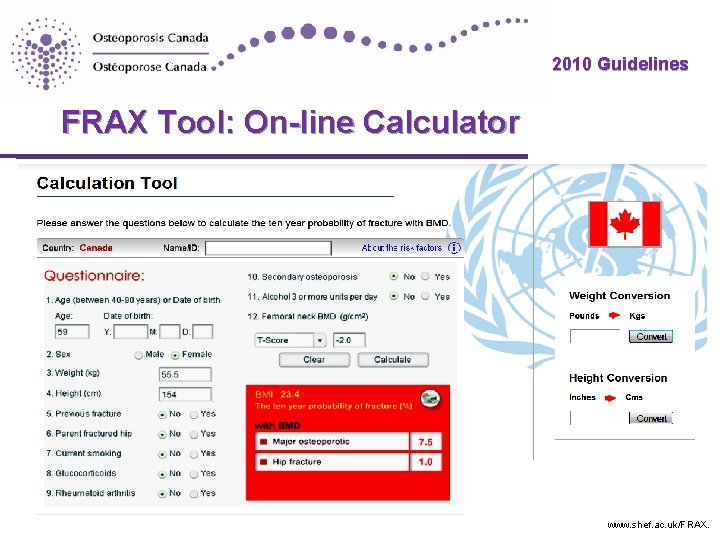Select Female for Sex
The width and height of the screenshot is (720, 540).
pyautogui.click(x=175, y=355)
